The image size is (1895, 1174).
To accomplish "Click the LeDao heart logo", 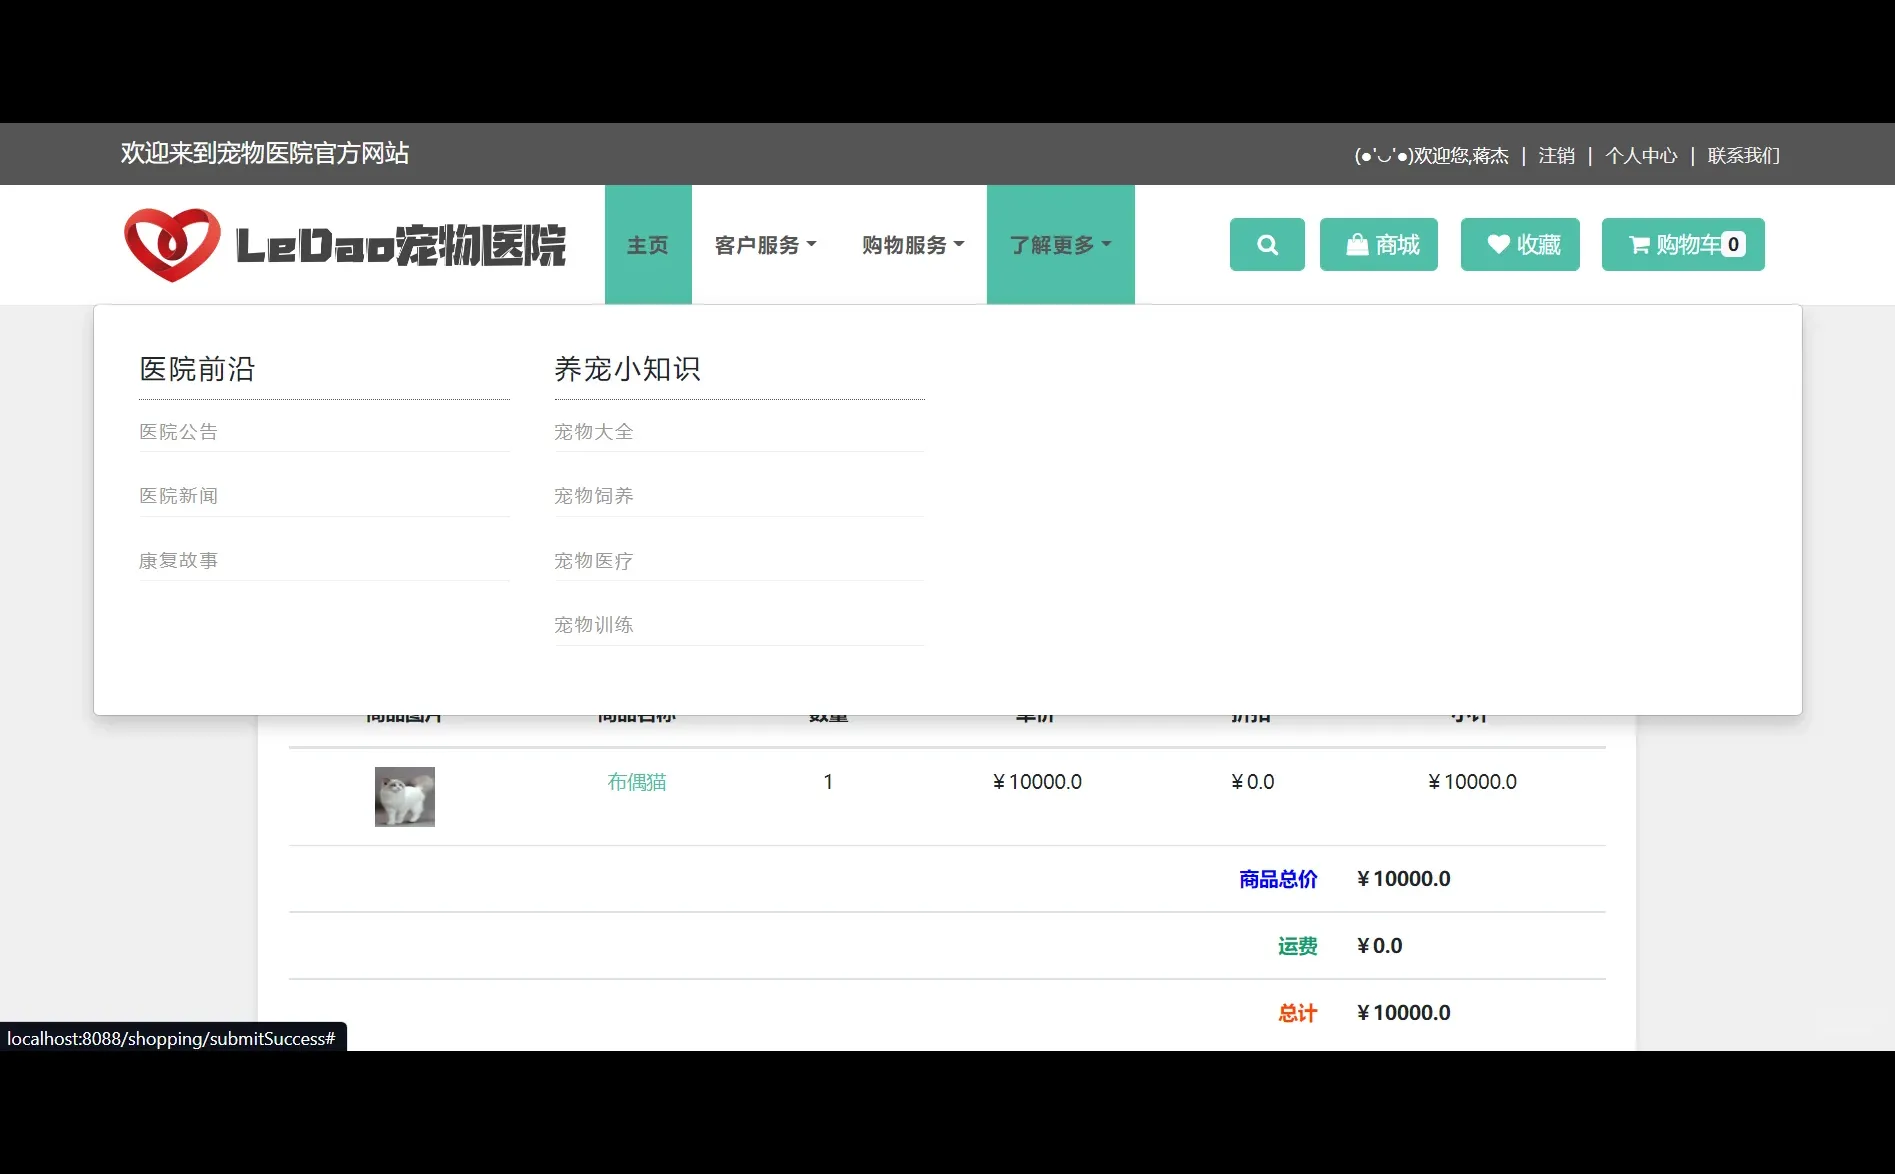I will point(172,243).
